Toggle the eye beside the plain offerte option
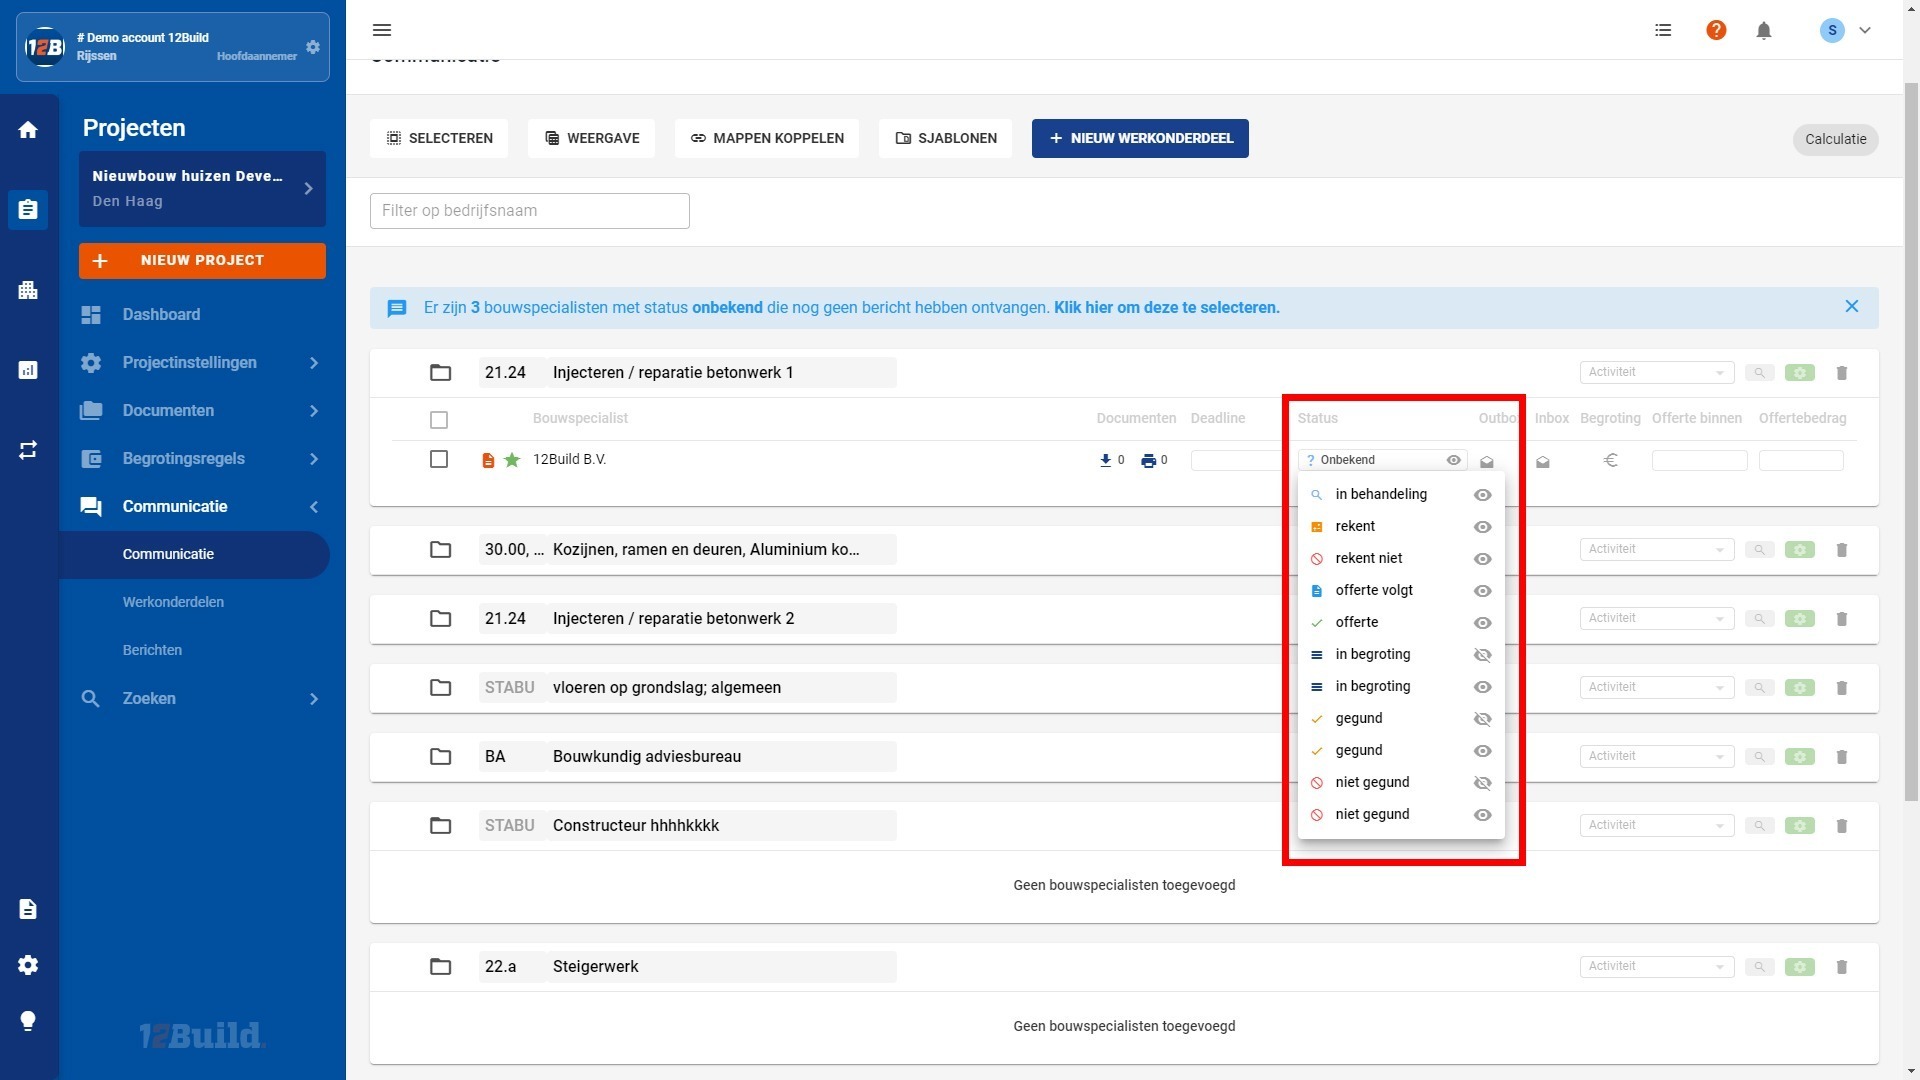 [x=1483, y=623]
